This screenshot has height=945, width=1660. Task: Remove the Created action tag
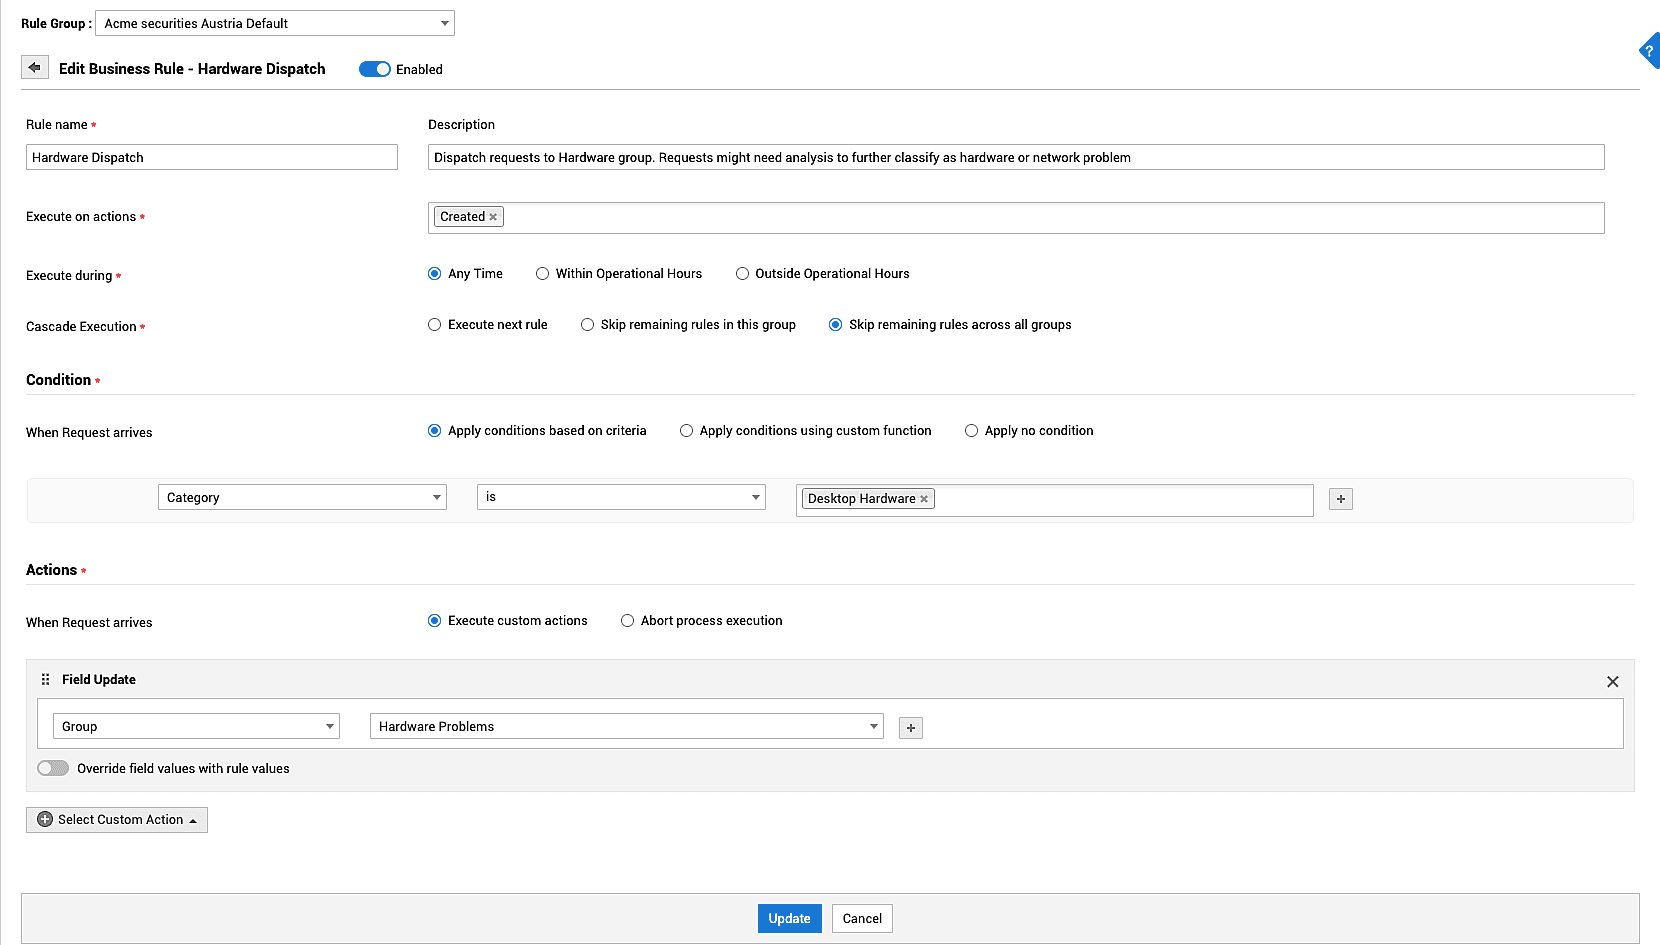pyautogui.click(x=493, y=216)
